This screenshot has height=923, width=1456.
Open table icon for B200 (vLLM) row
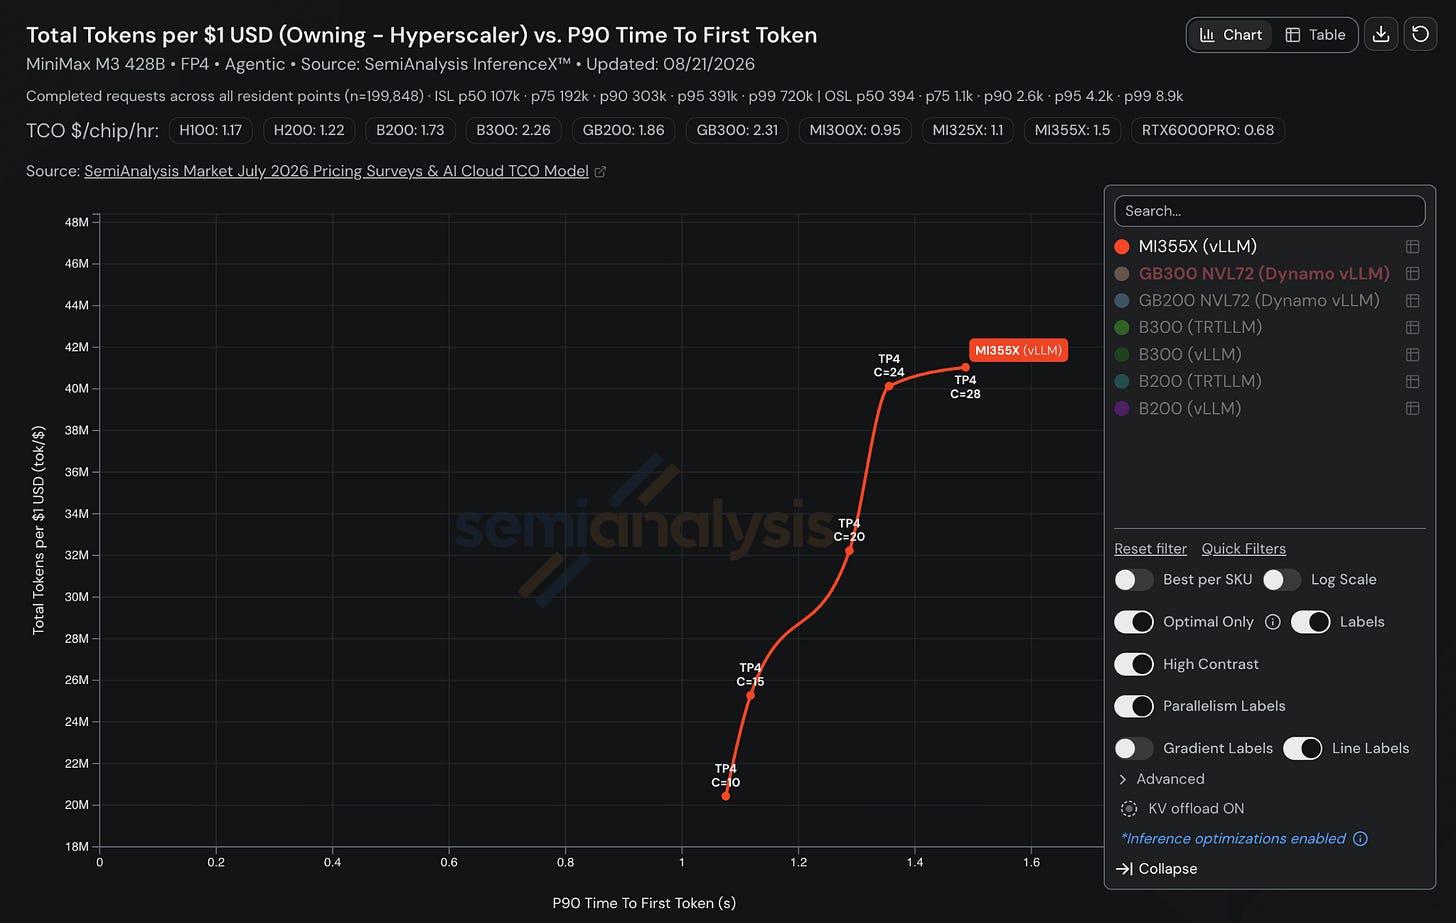point(1413,408)
